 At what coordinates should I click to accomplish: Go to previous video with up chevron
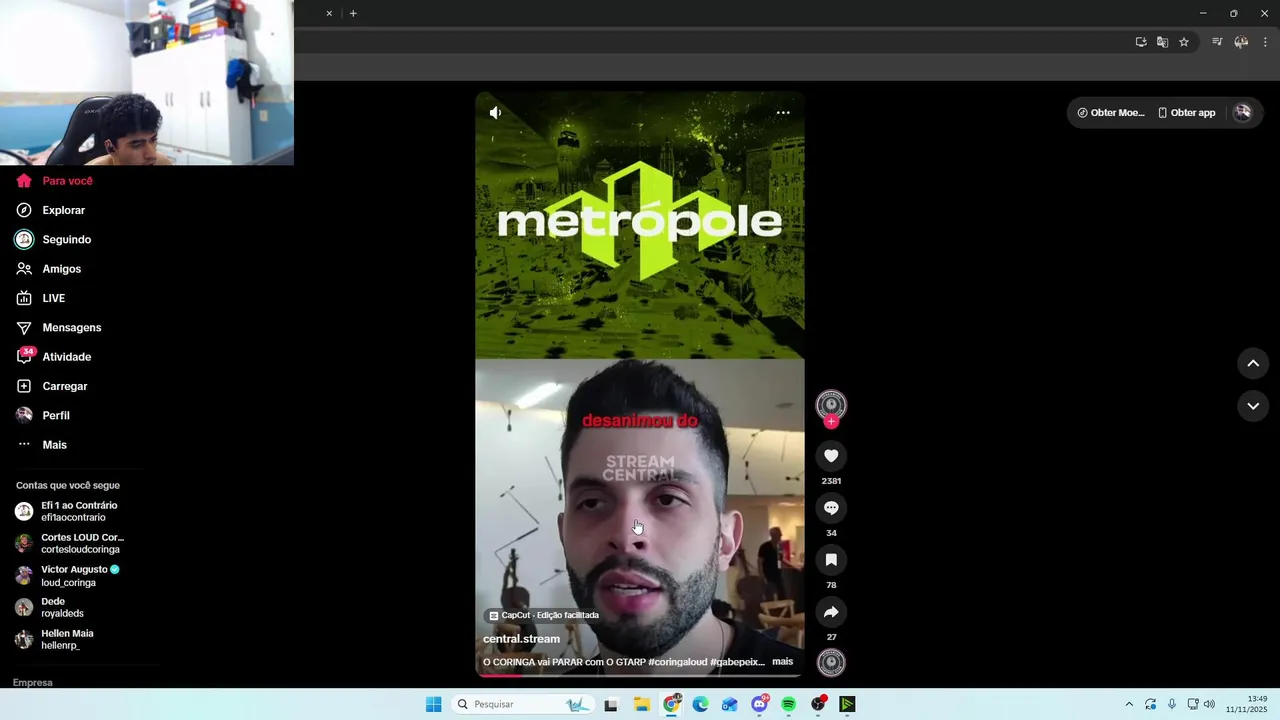tap(1253, 363)
